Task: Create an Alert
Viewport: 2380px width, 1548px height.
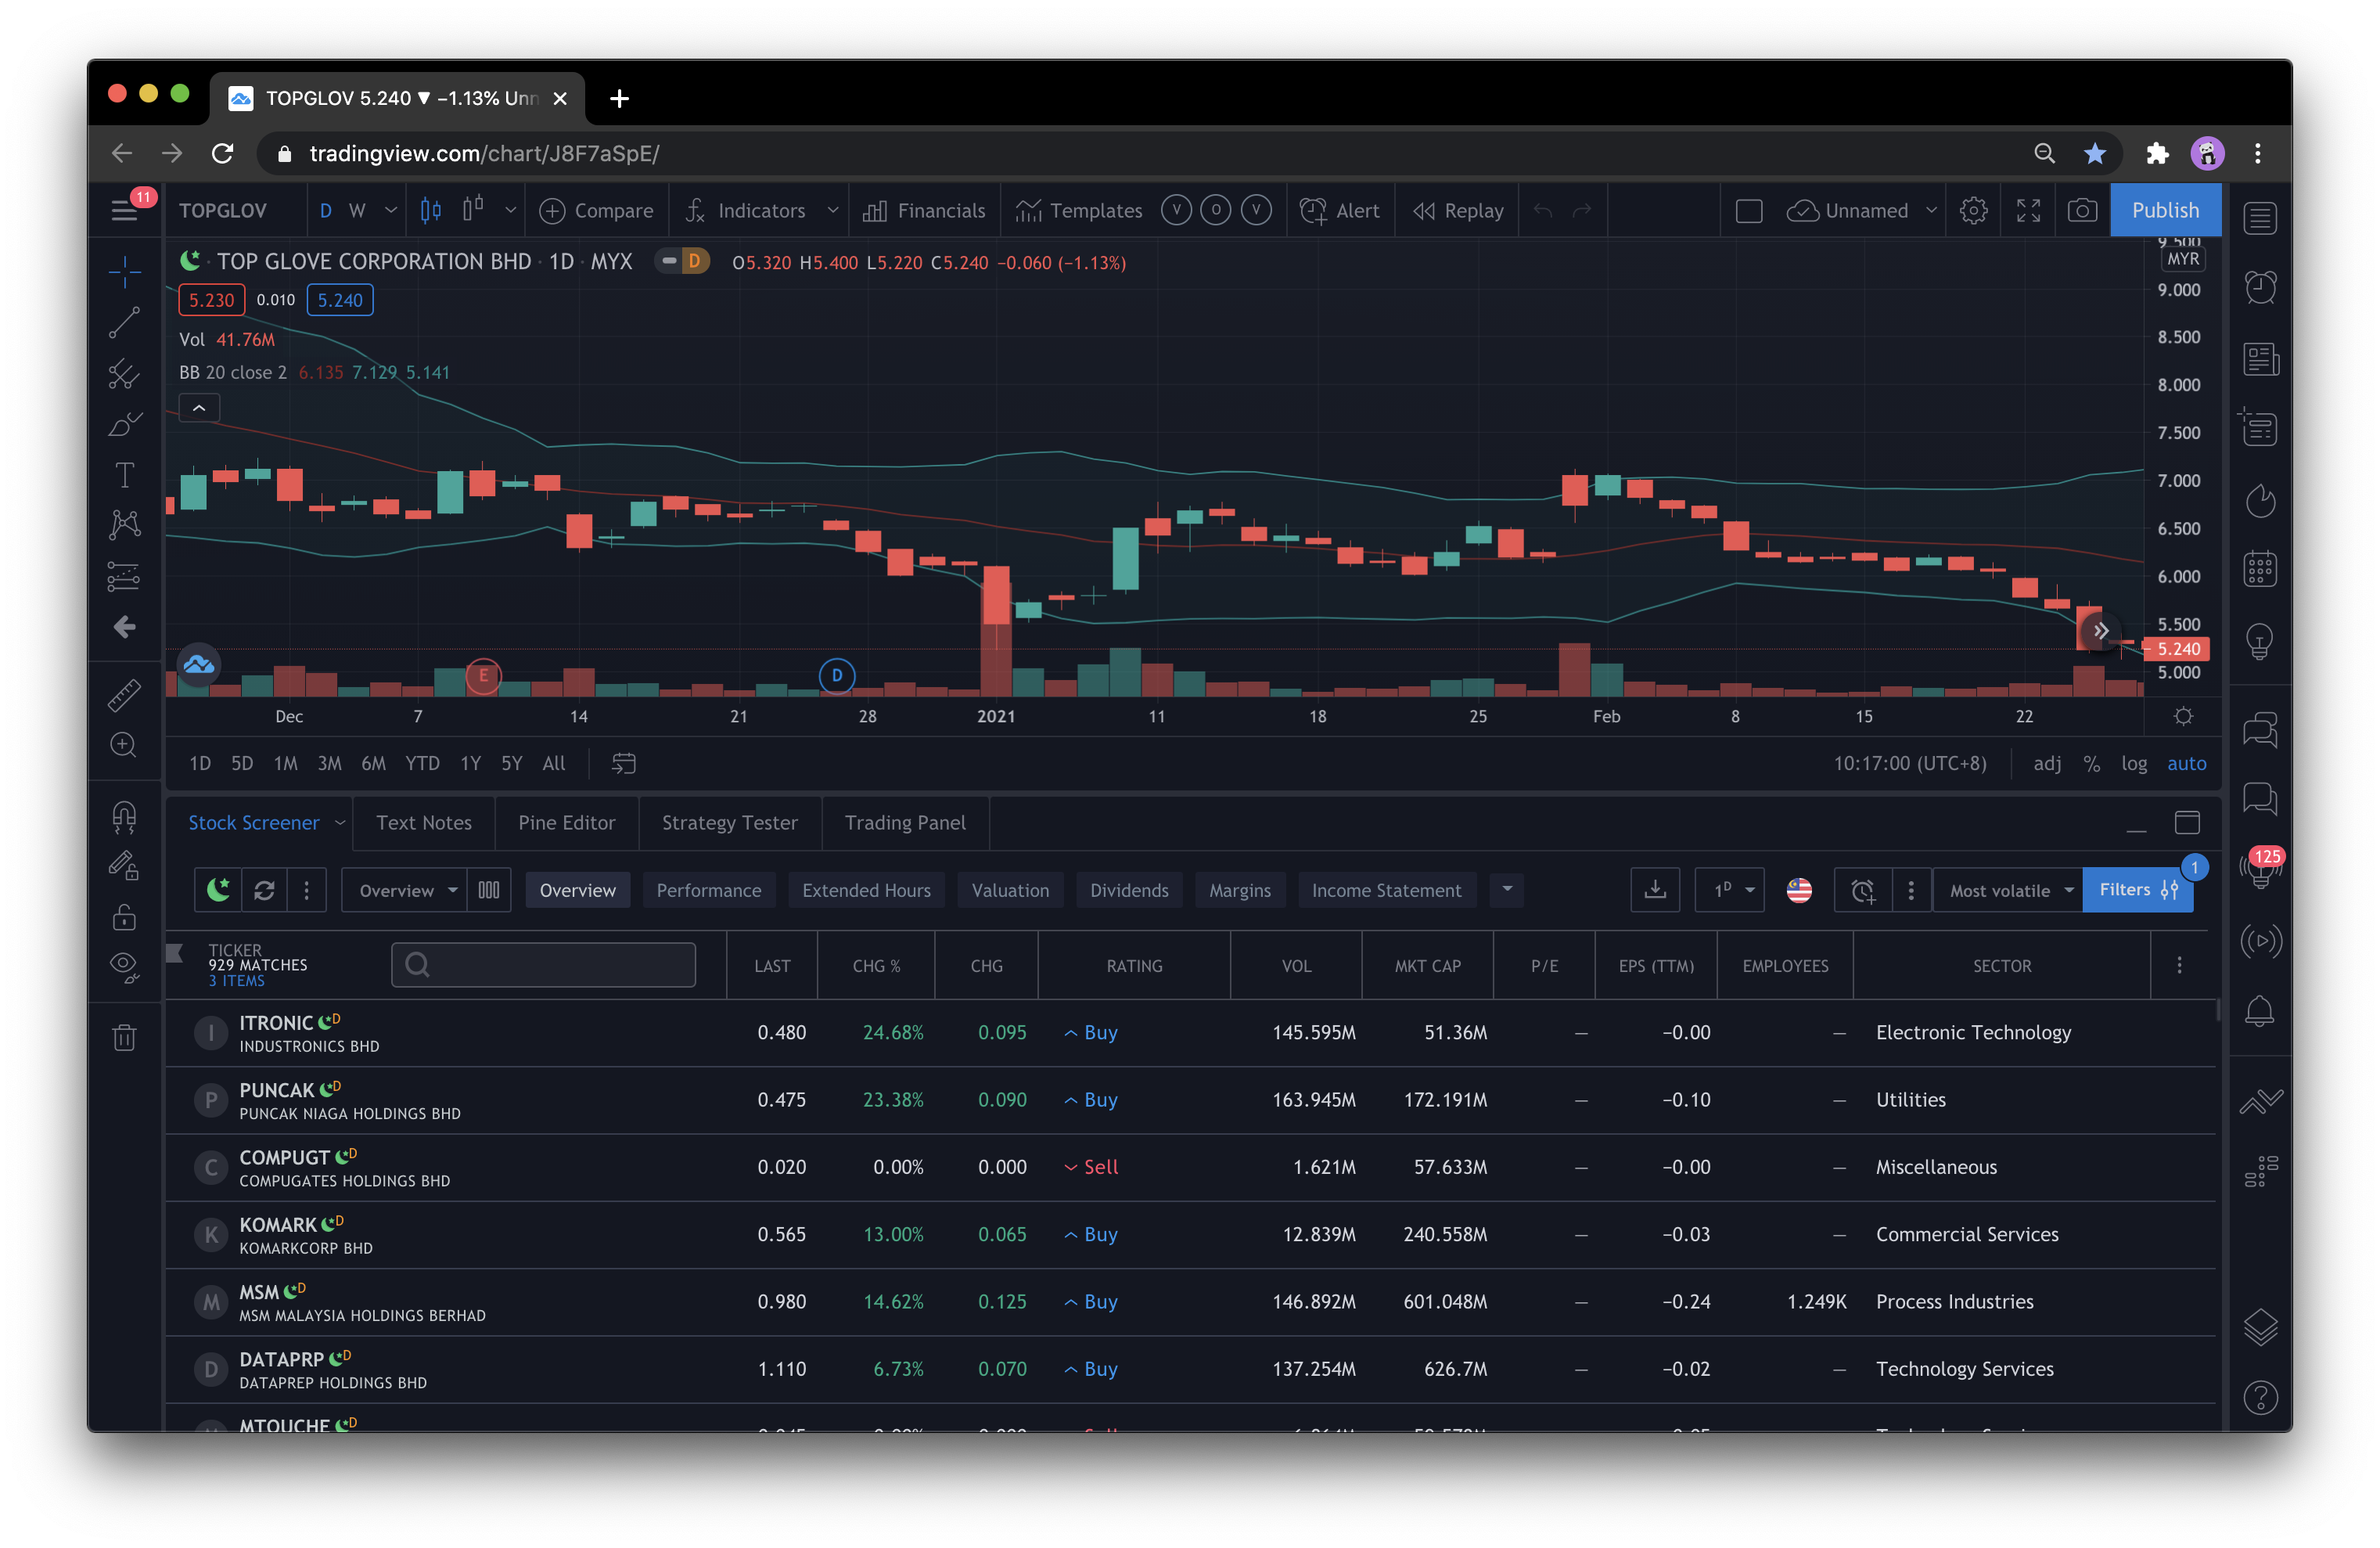Action: (1340, 210)
